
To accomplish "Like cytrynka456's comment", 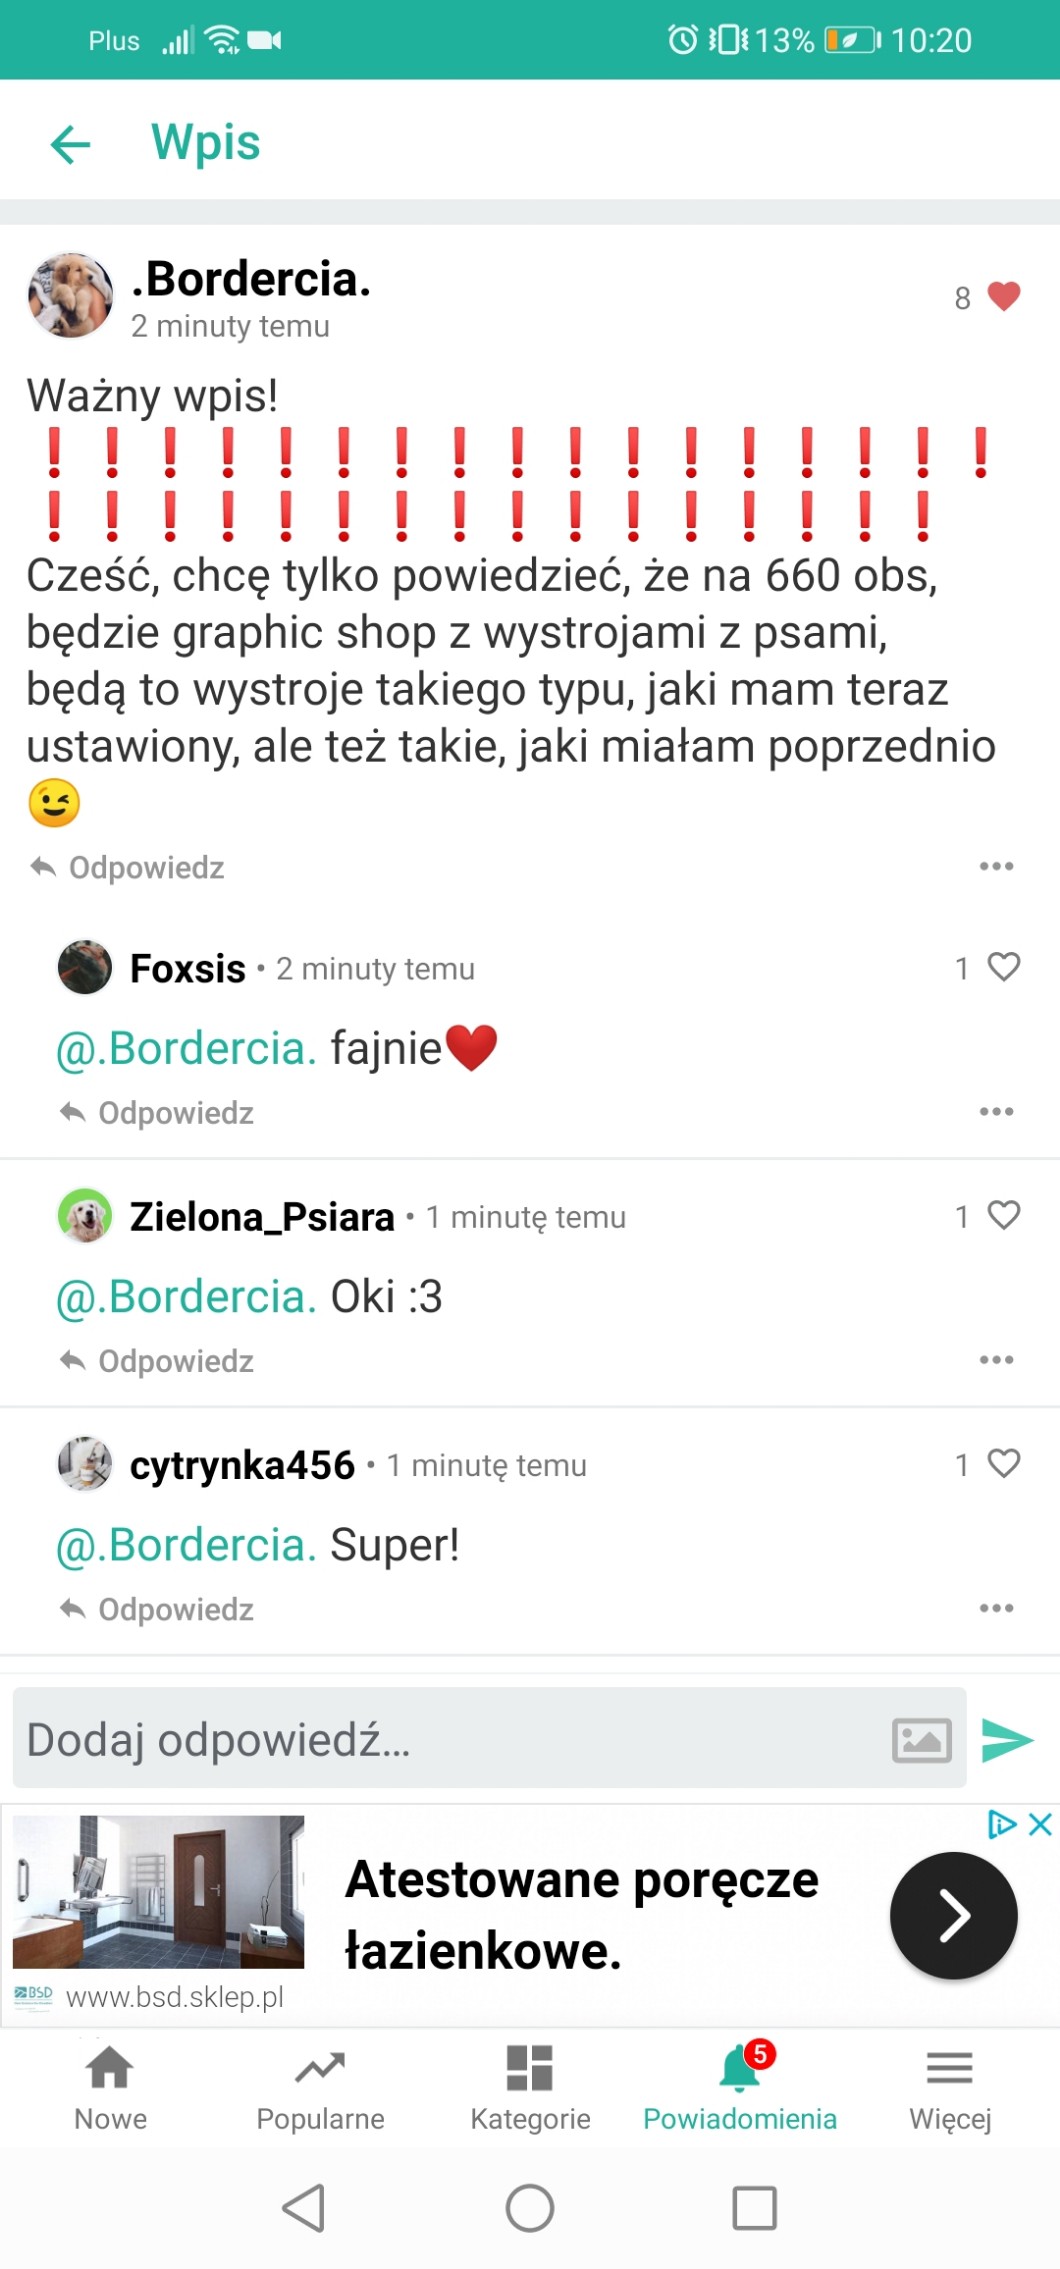I will tap(1003, 1462).
